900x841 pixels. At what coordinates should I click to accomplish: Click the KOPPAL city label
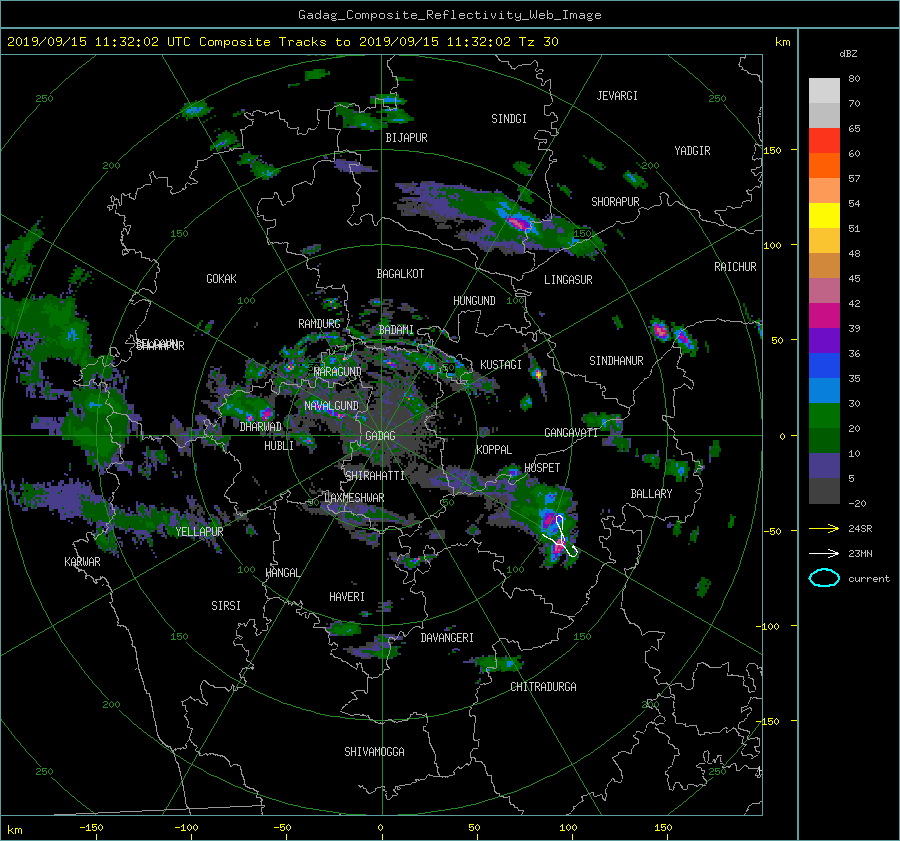[x=494, y=450]
